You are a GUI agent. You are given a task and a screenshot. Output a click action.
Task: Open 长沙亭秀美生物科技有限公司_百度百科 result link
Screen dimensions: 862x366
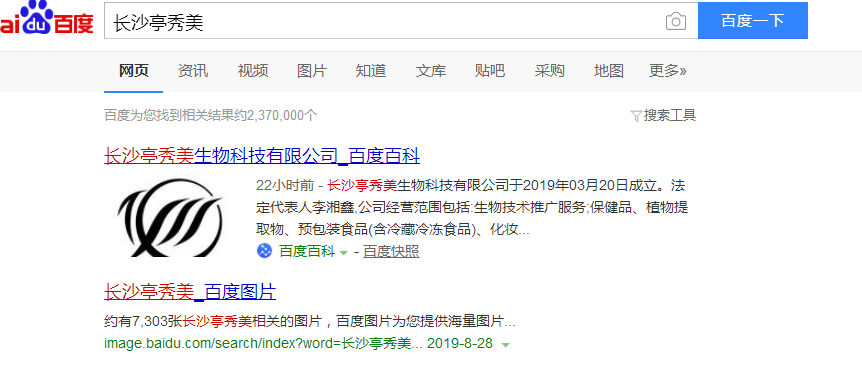pyautogui.click(x=262, y=156)
